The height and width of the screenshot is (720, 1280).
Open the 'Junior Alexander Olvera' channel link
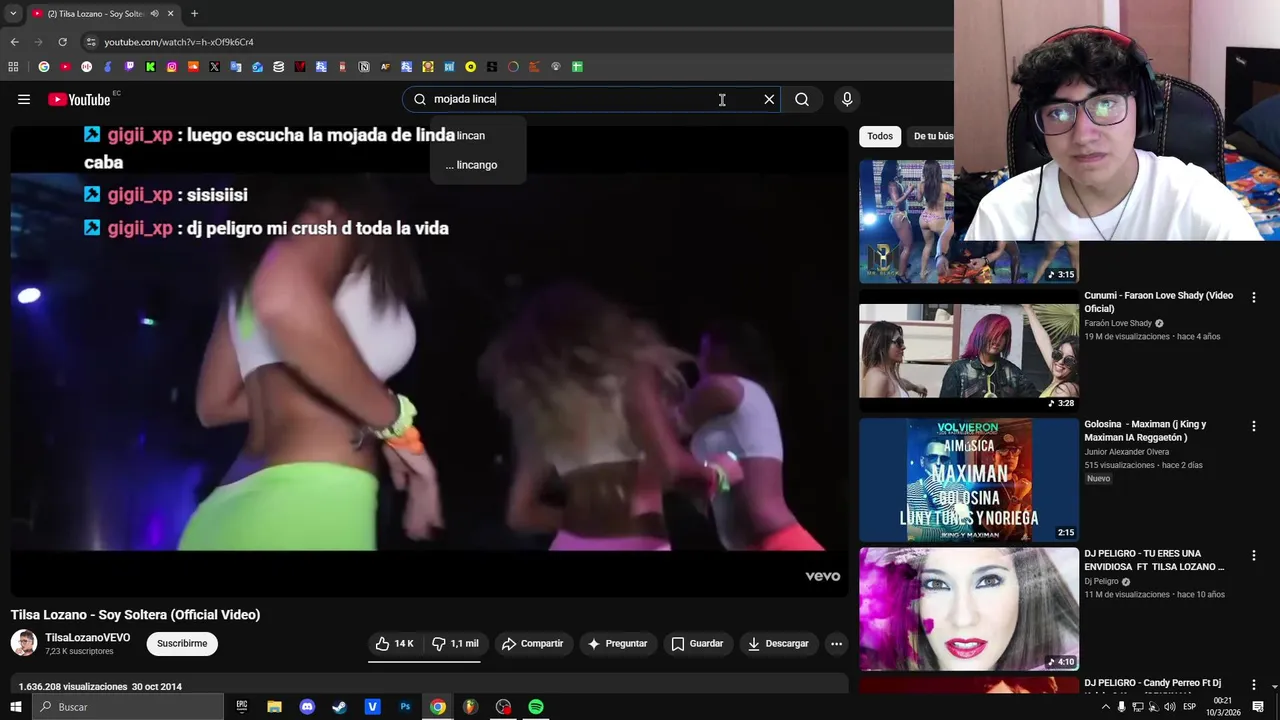coord(1126,452)
